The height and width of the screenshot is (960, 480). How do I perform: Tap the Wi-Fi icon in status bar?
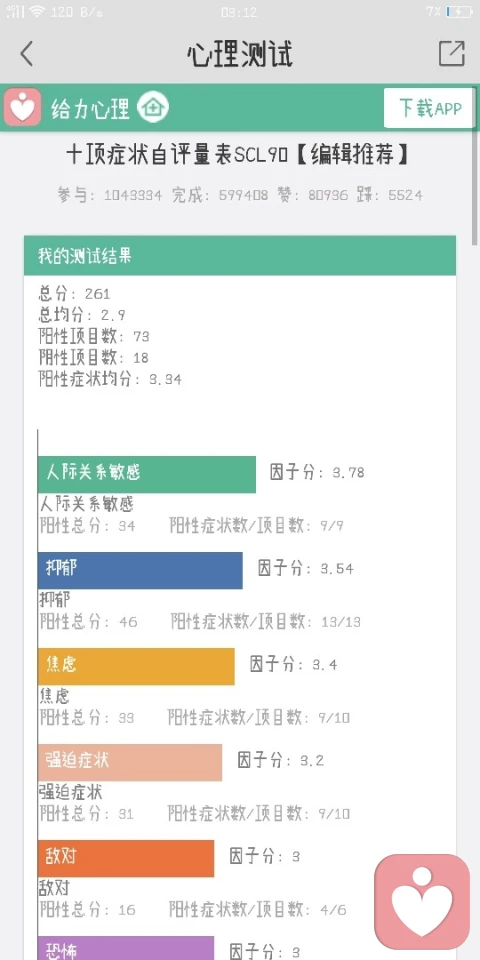click(37, 12)
